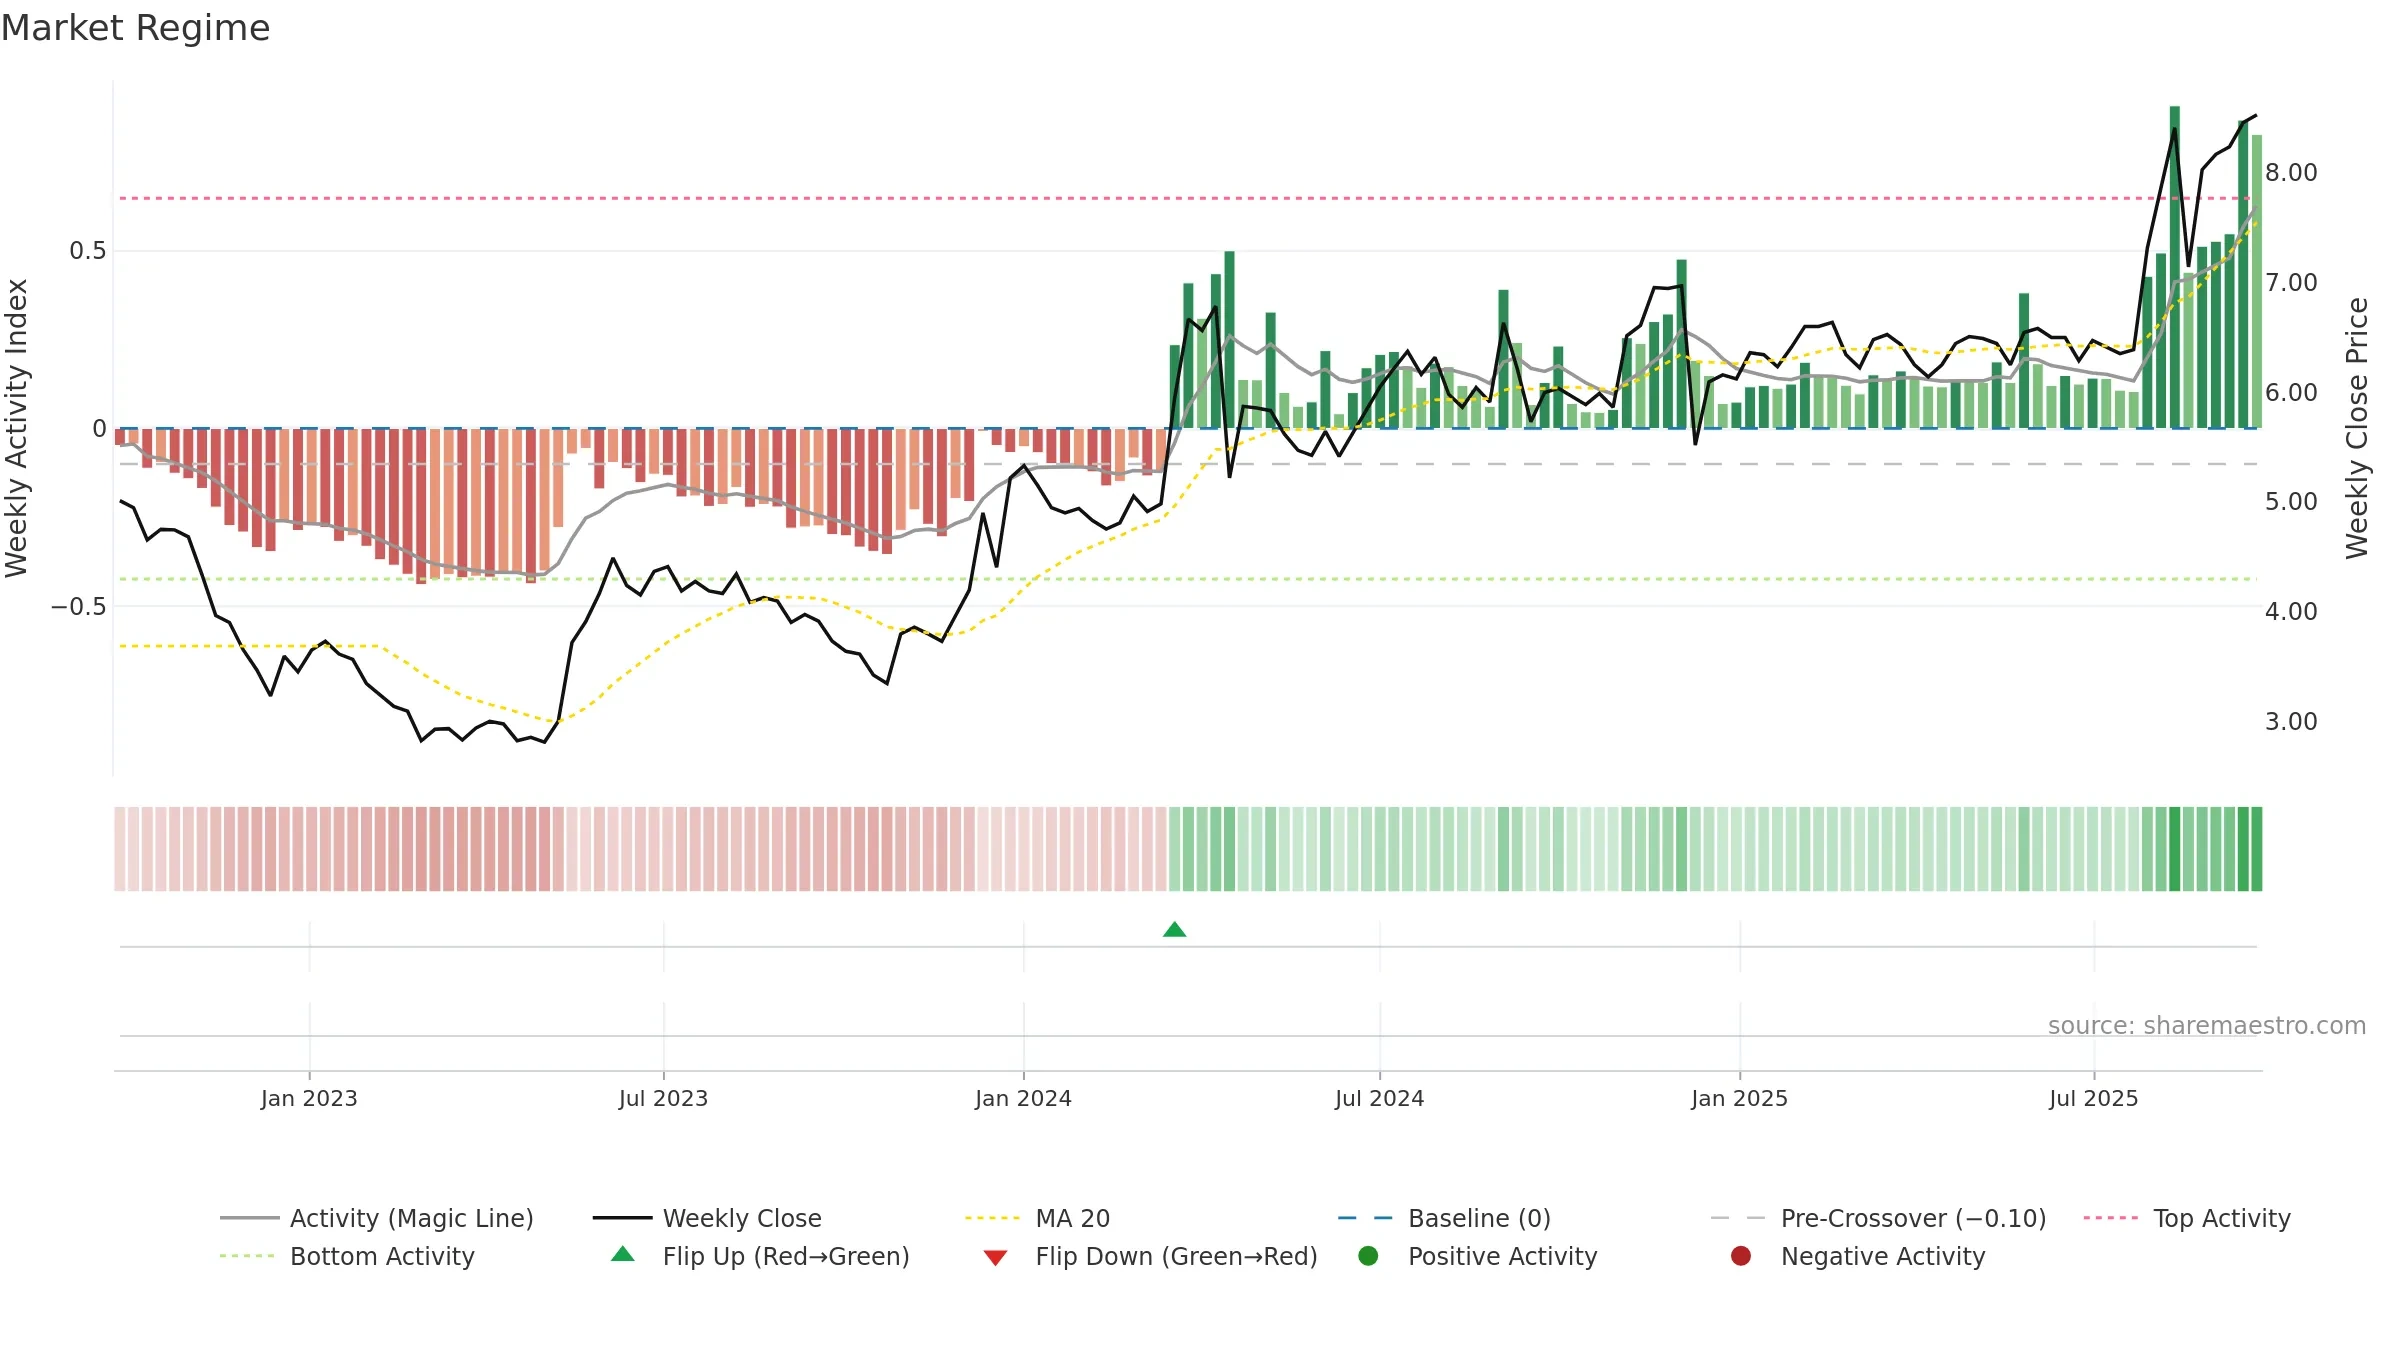Click the red Flip Down legend triangle
2400x1350 pixels.
click(x=995, y=1257)
